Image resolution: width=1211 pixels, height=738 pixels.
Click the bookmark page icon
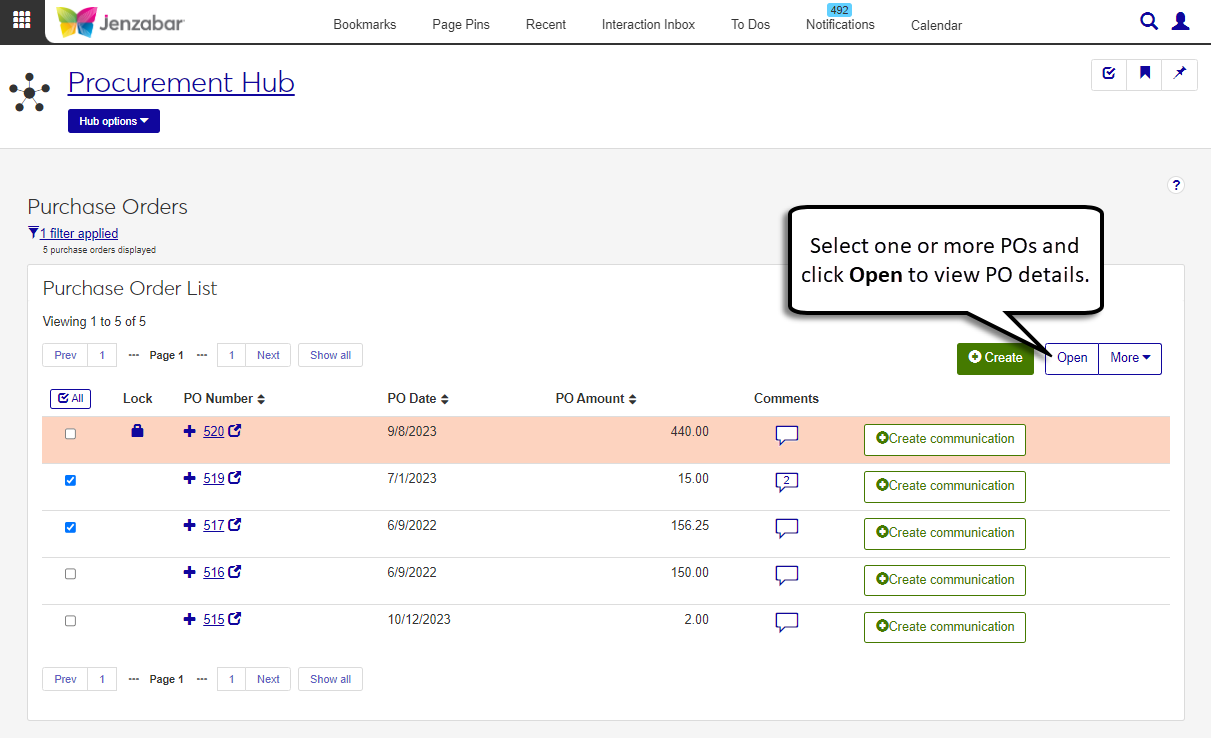(1145, 73)
